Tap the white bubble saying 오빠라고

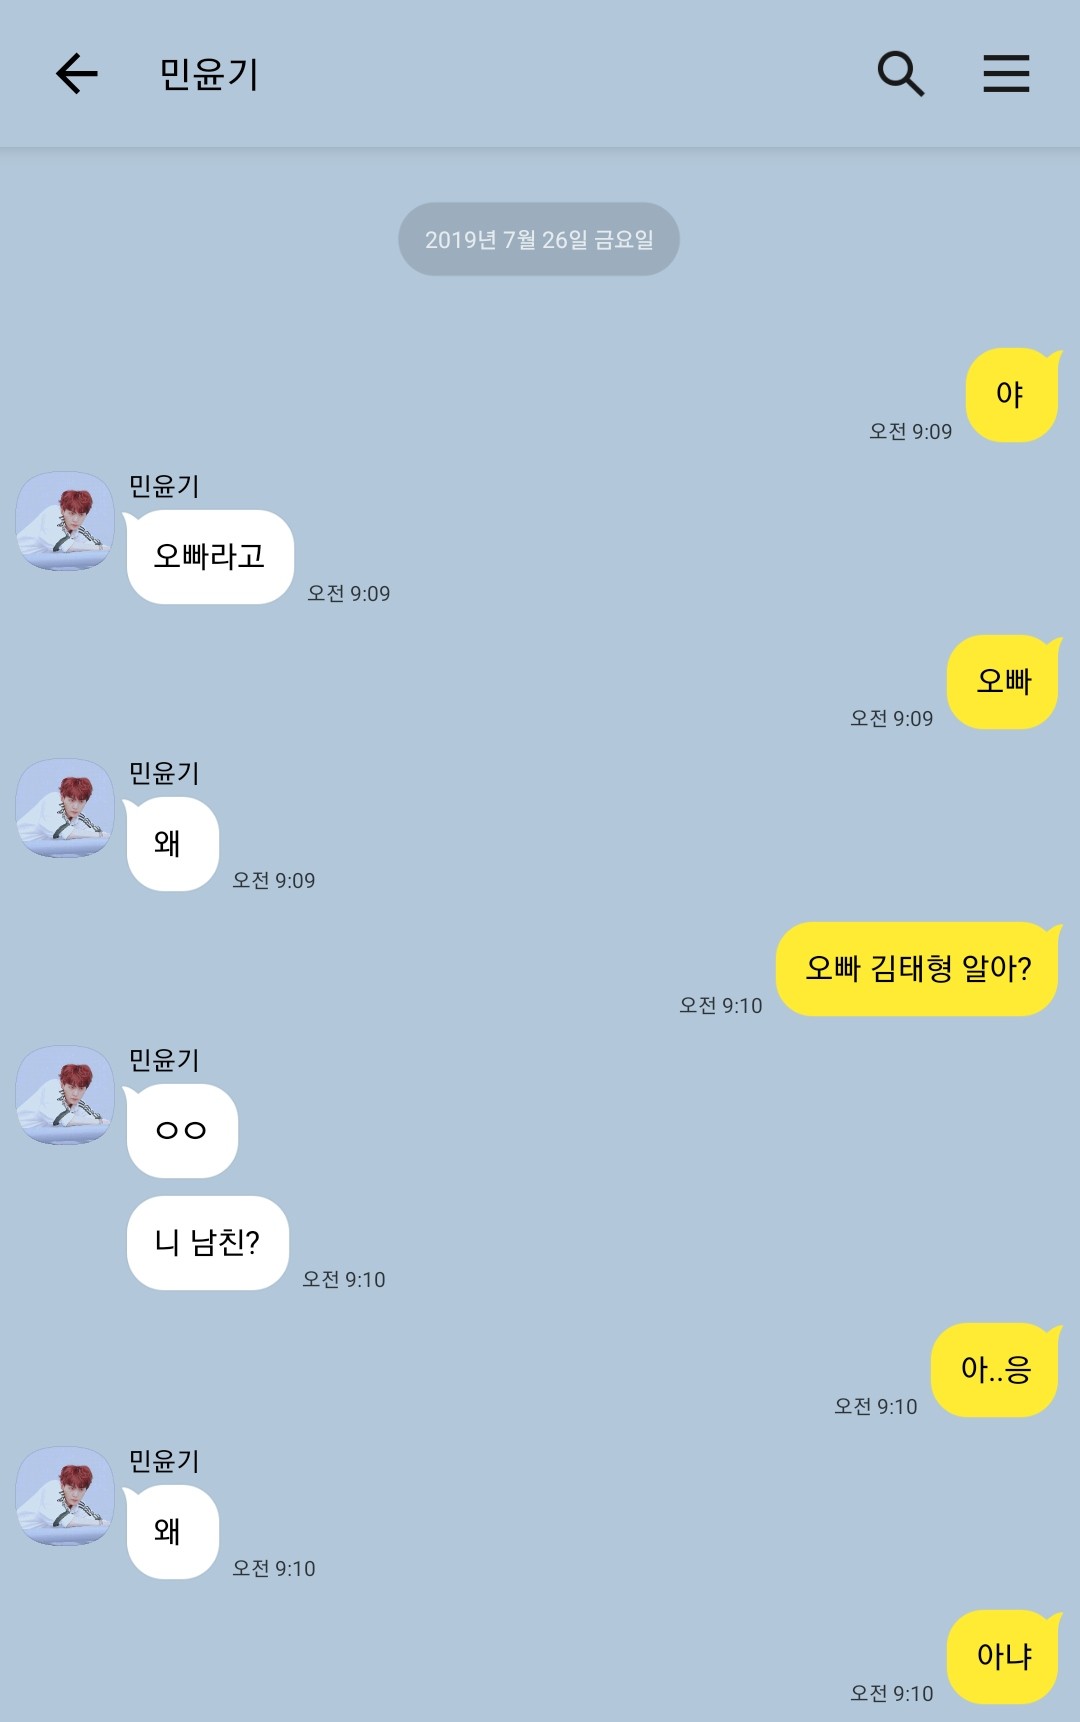(209, 557)
